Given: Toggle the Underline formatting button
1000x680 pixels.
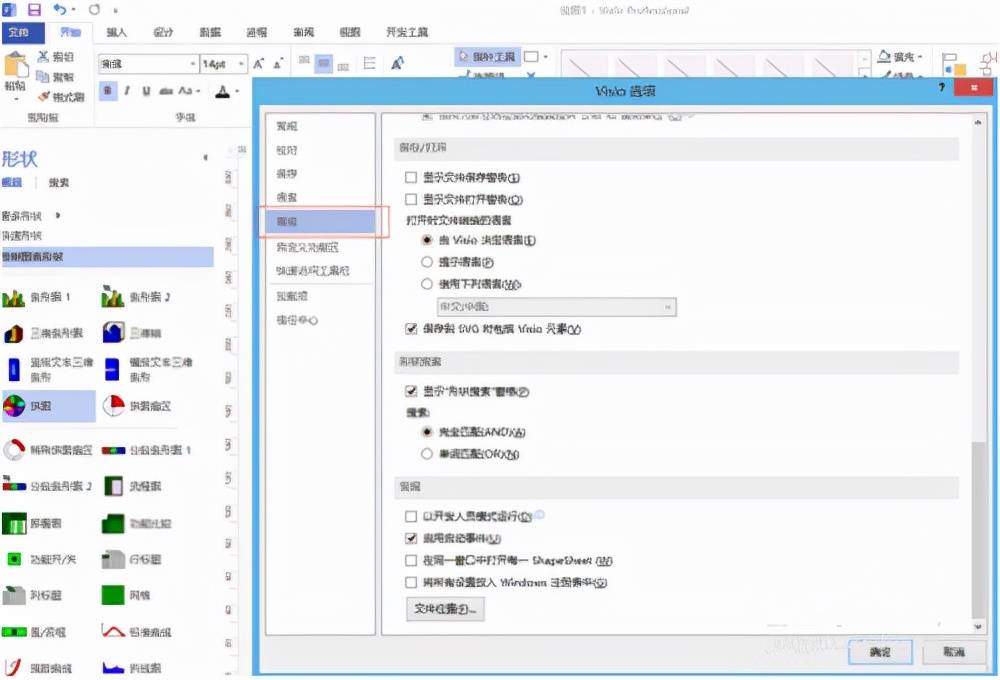Looking at the screenshot, I should [x=146, y=91].
